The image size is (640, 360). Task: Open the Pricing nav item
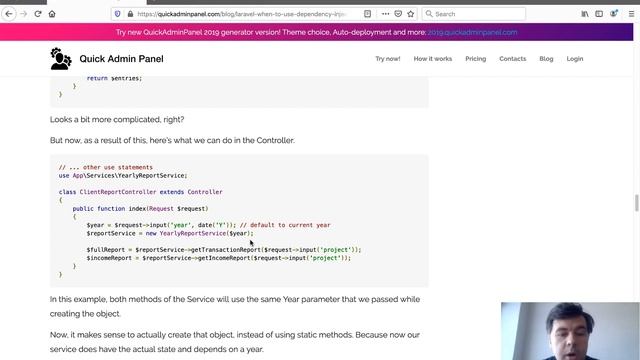click(476, 59)
